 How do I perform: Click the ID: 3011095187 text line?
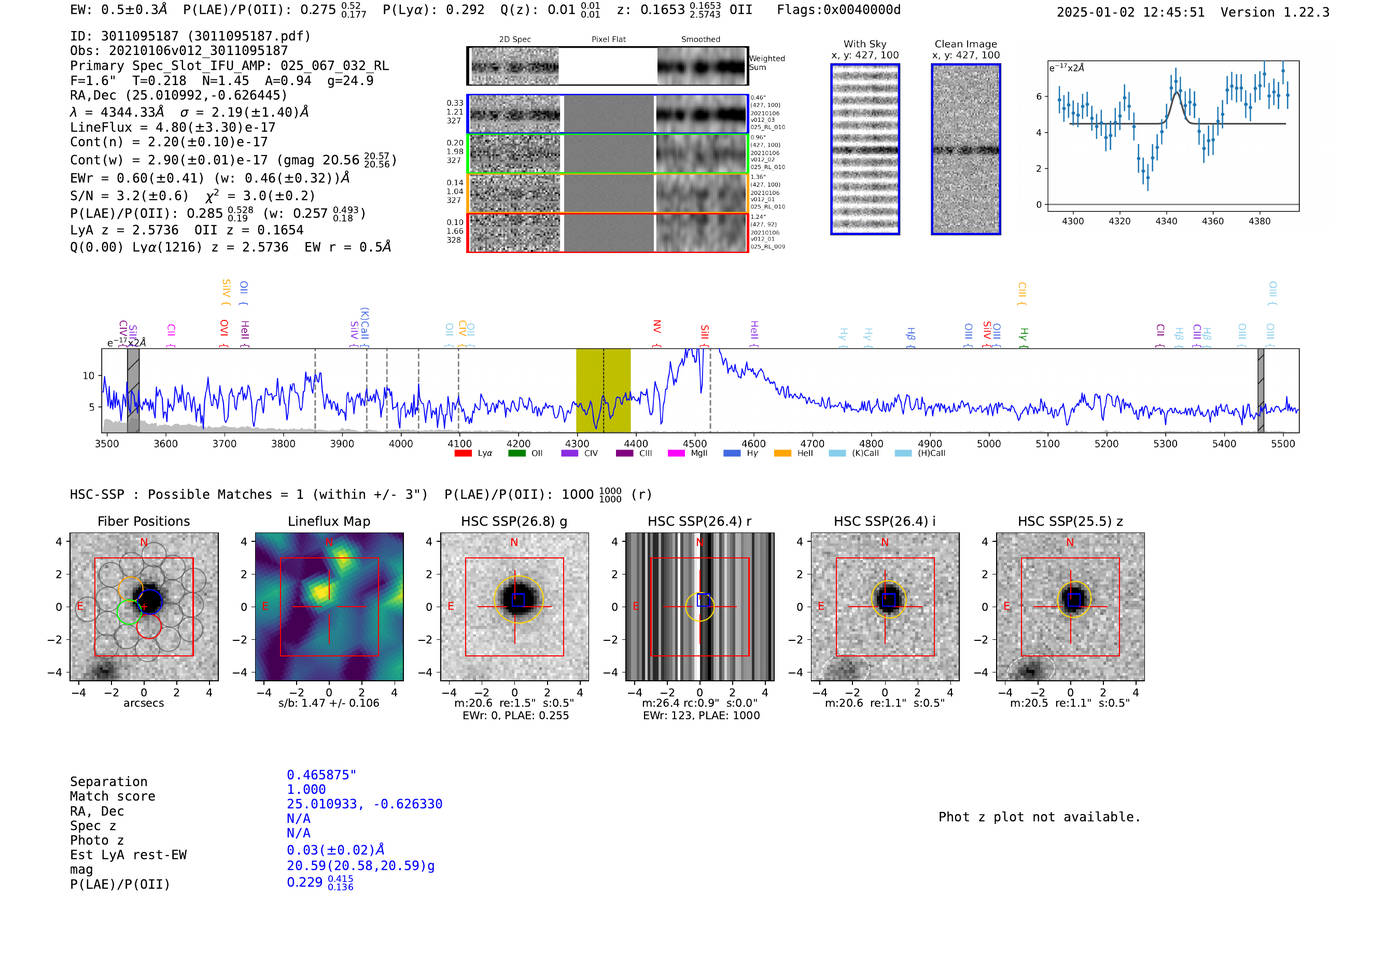(190, 36)
